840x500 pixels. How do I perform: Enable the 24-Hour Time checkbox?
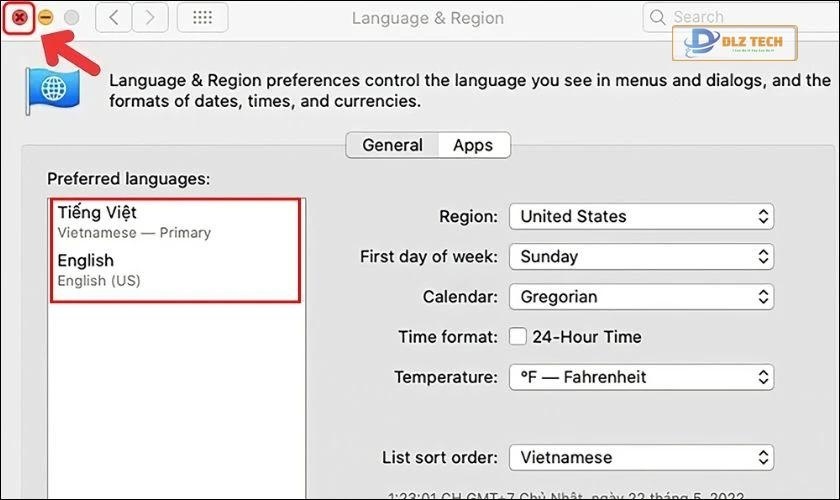[517, 337]
